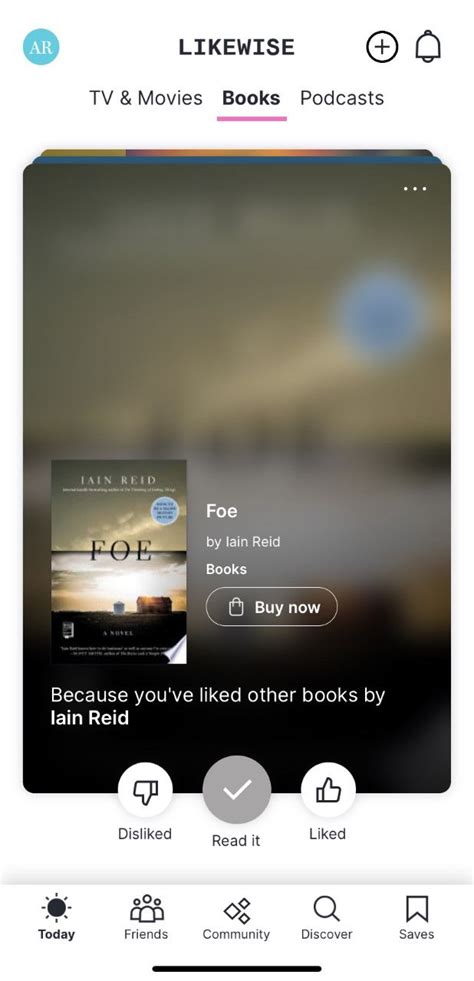Switch to the Podcasts tab

click(342, 98)
